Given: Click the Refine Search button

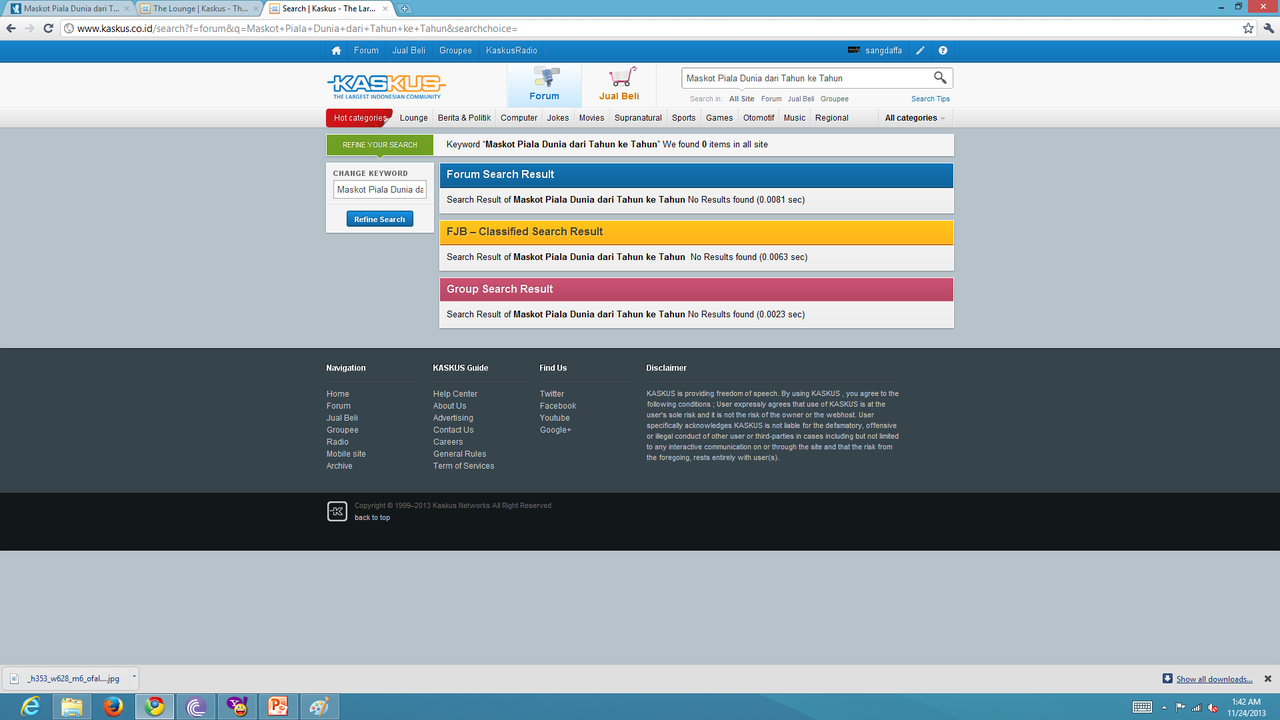Looking at the screenshot, I should (x=380, y=219).
